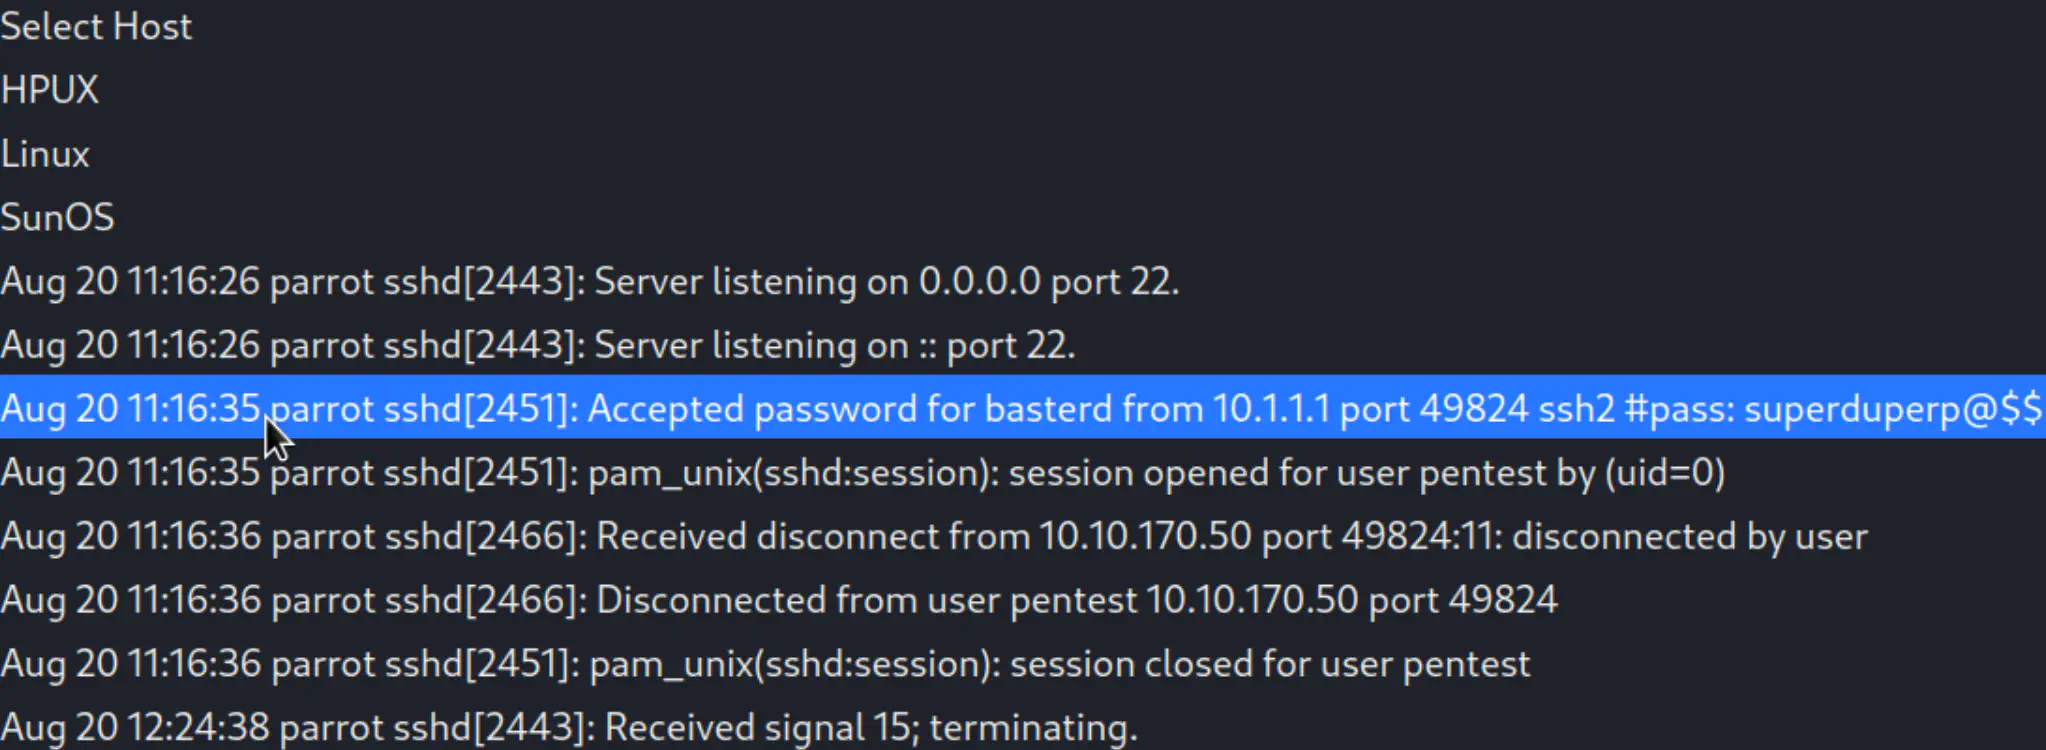Select the 'Received signal 15; terminating' line
Screen dimensions: 2046x750
coord(568,728)
